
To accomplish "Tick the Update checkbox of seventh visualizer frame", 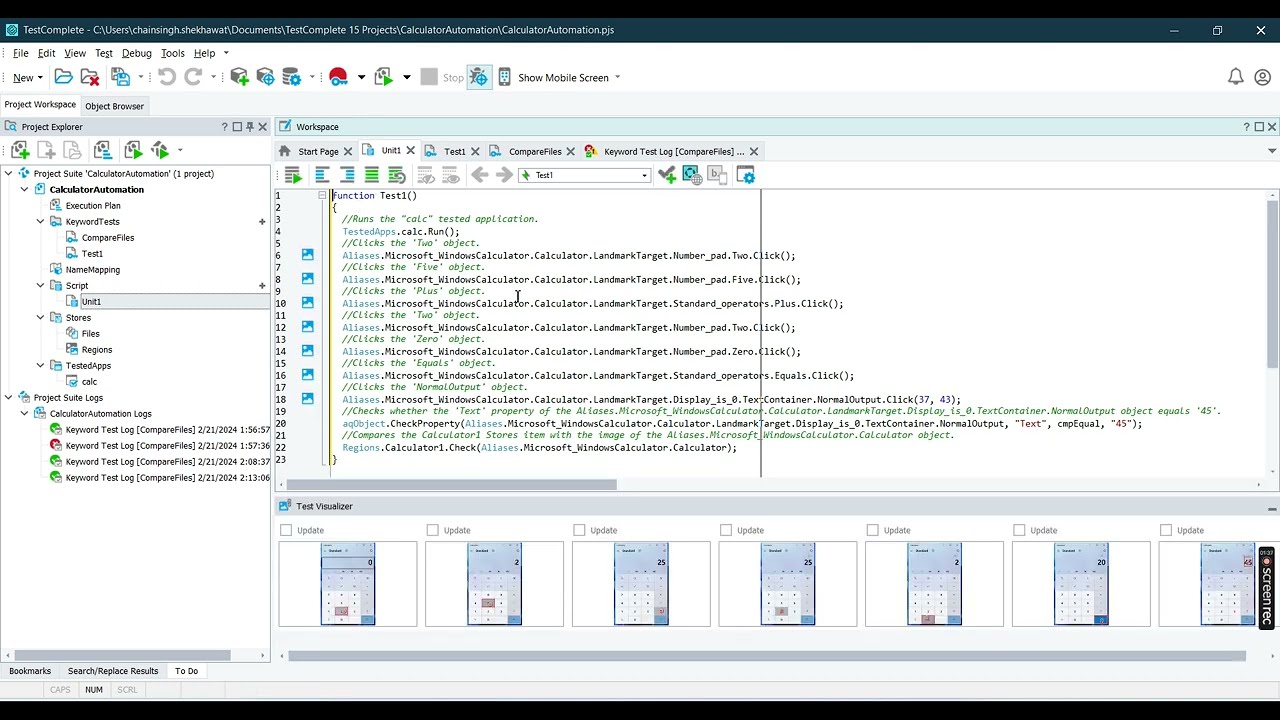I will click(x=1166, y=530).
